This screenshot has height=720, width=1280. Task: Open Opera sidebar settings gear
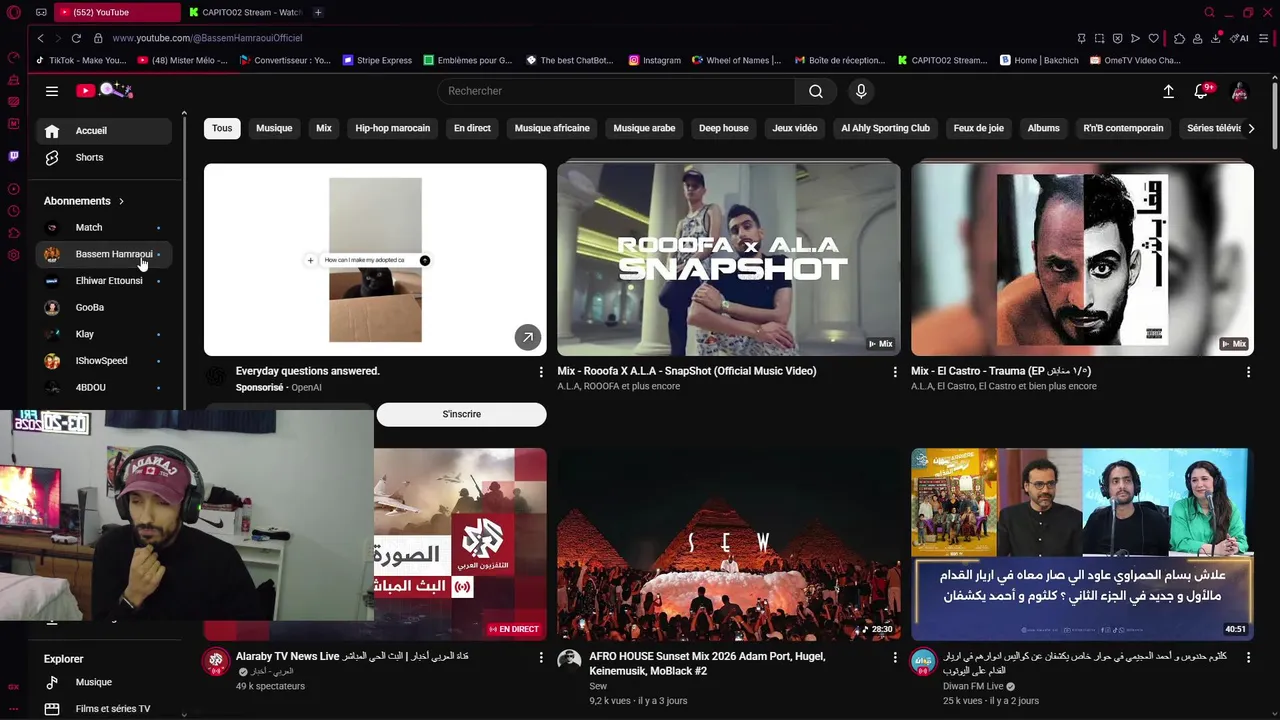point(13,255)
